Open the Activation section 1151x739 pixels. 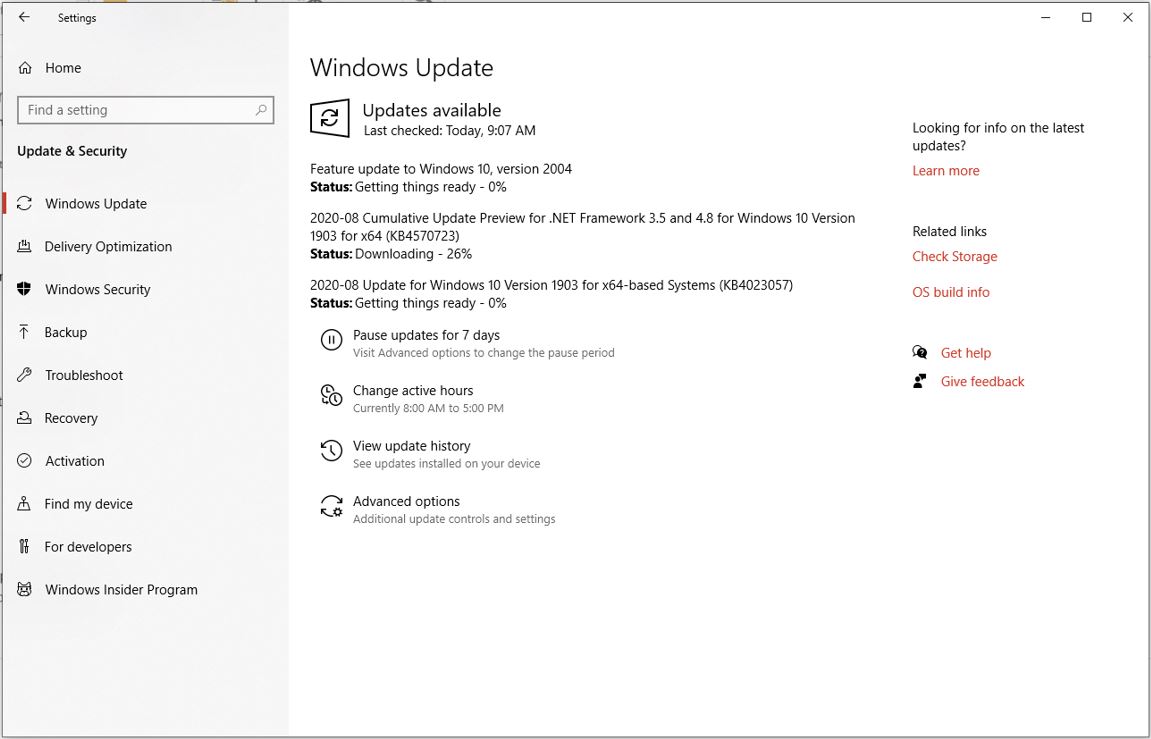(75, 461)
